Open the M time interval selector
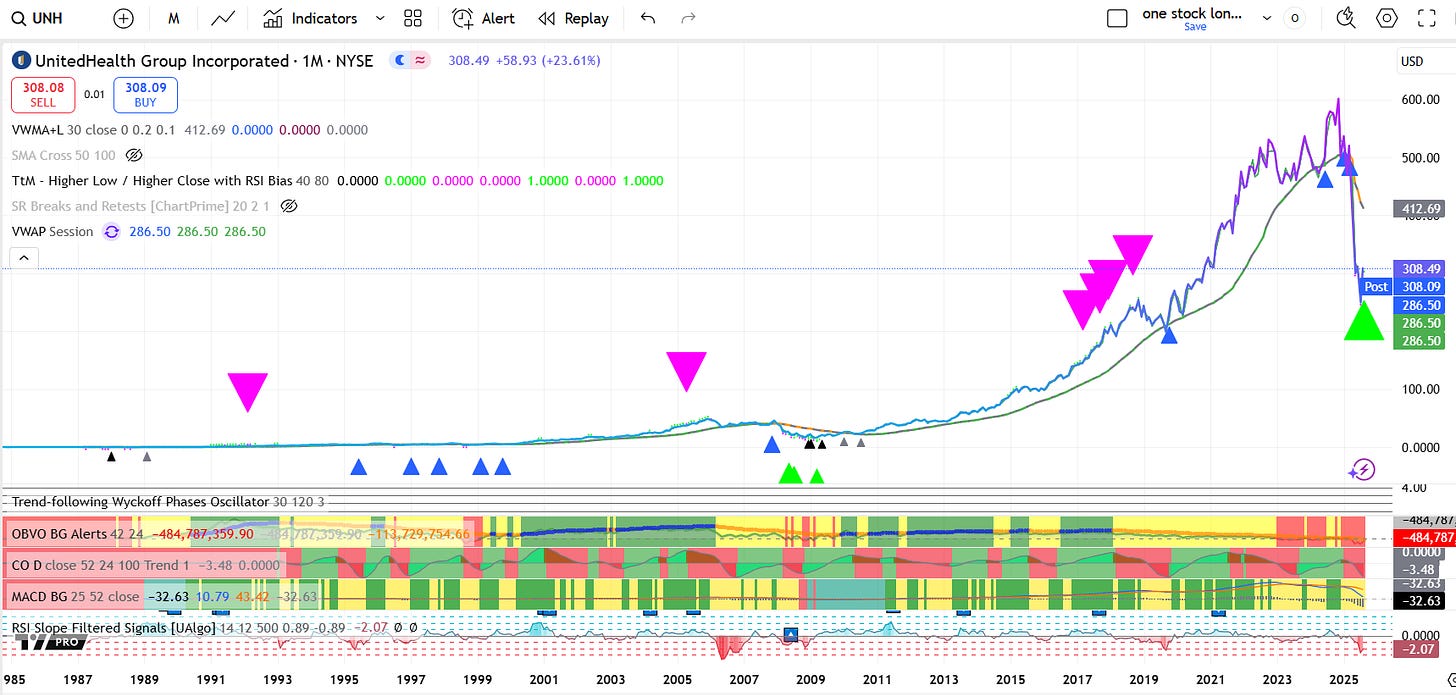1456x695 pixels. click(174, 18)
